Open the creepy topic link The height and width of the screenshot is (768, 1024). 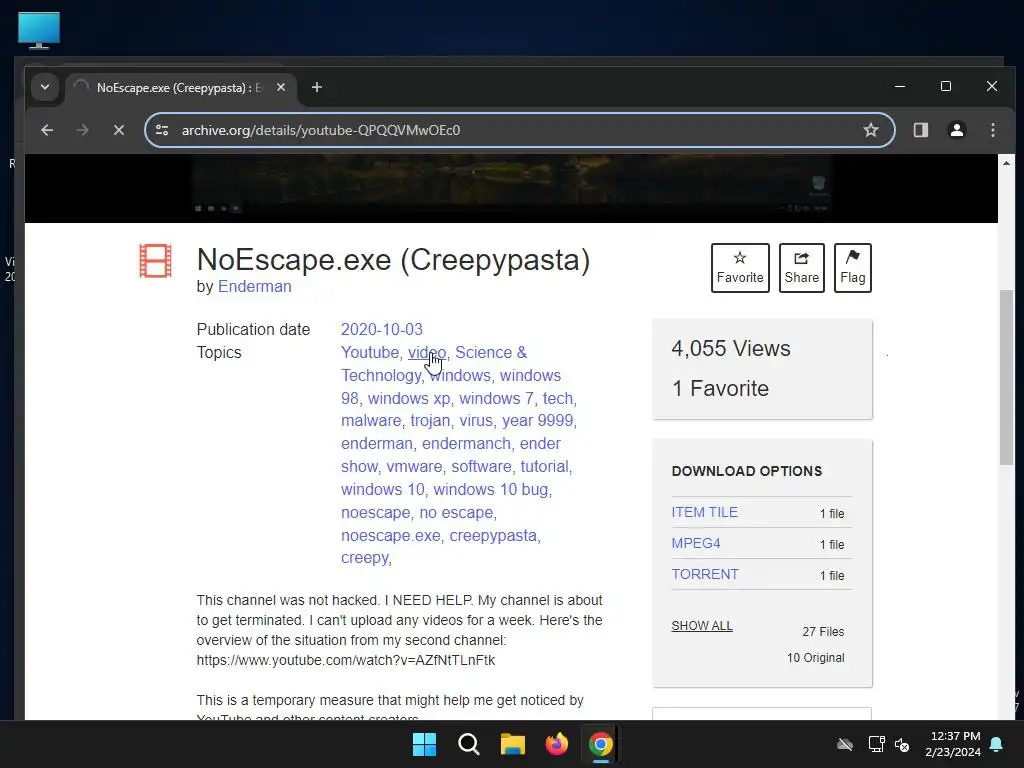(364, 558)
